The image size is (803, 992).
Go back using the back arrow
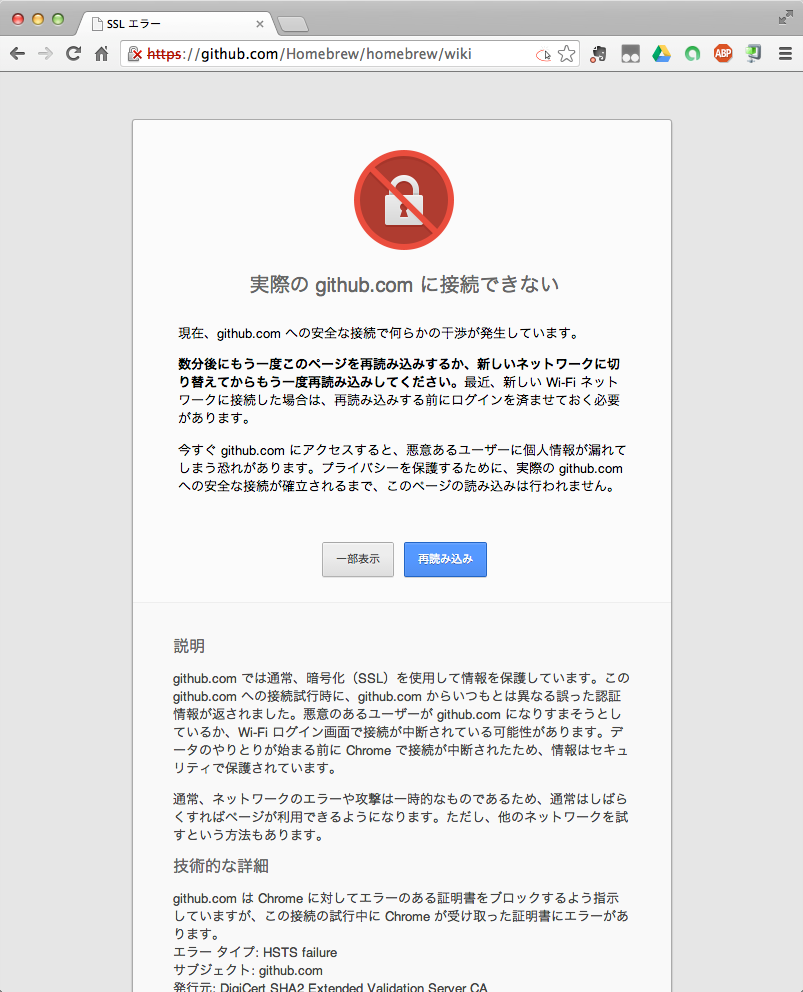[17, 54]
